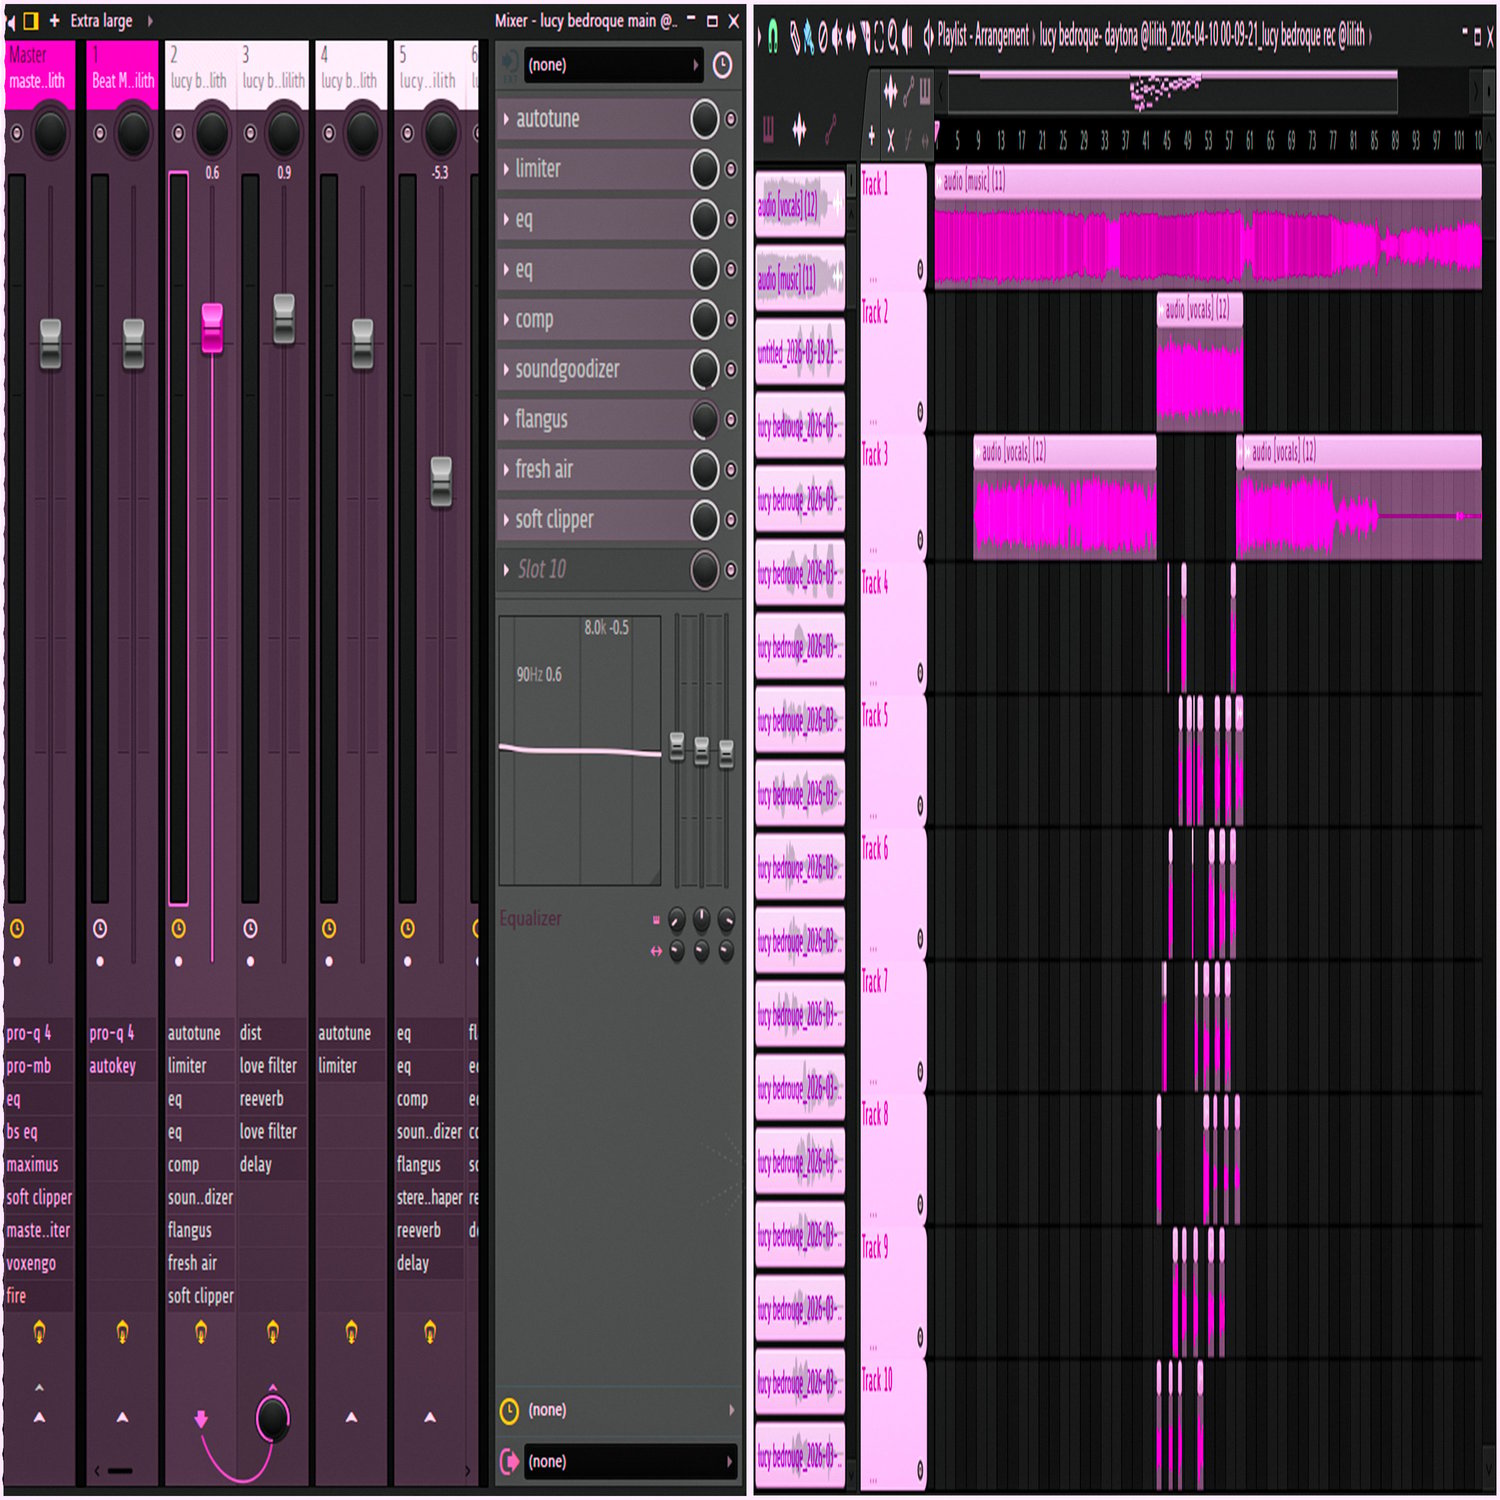This screenshot has height=1500, width=1500.
Task: Mute the Master mixer track LED
Action: click(17, 133)
